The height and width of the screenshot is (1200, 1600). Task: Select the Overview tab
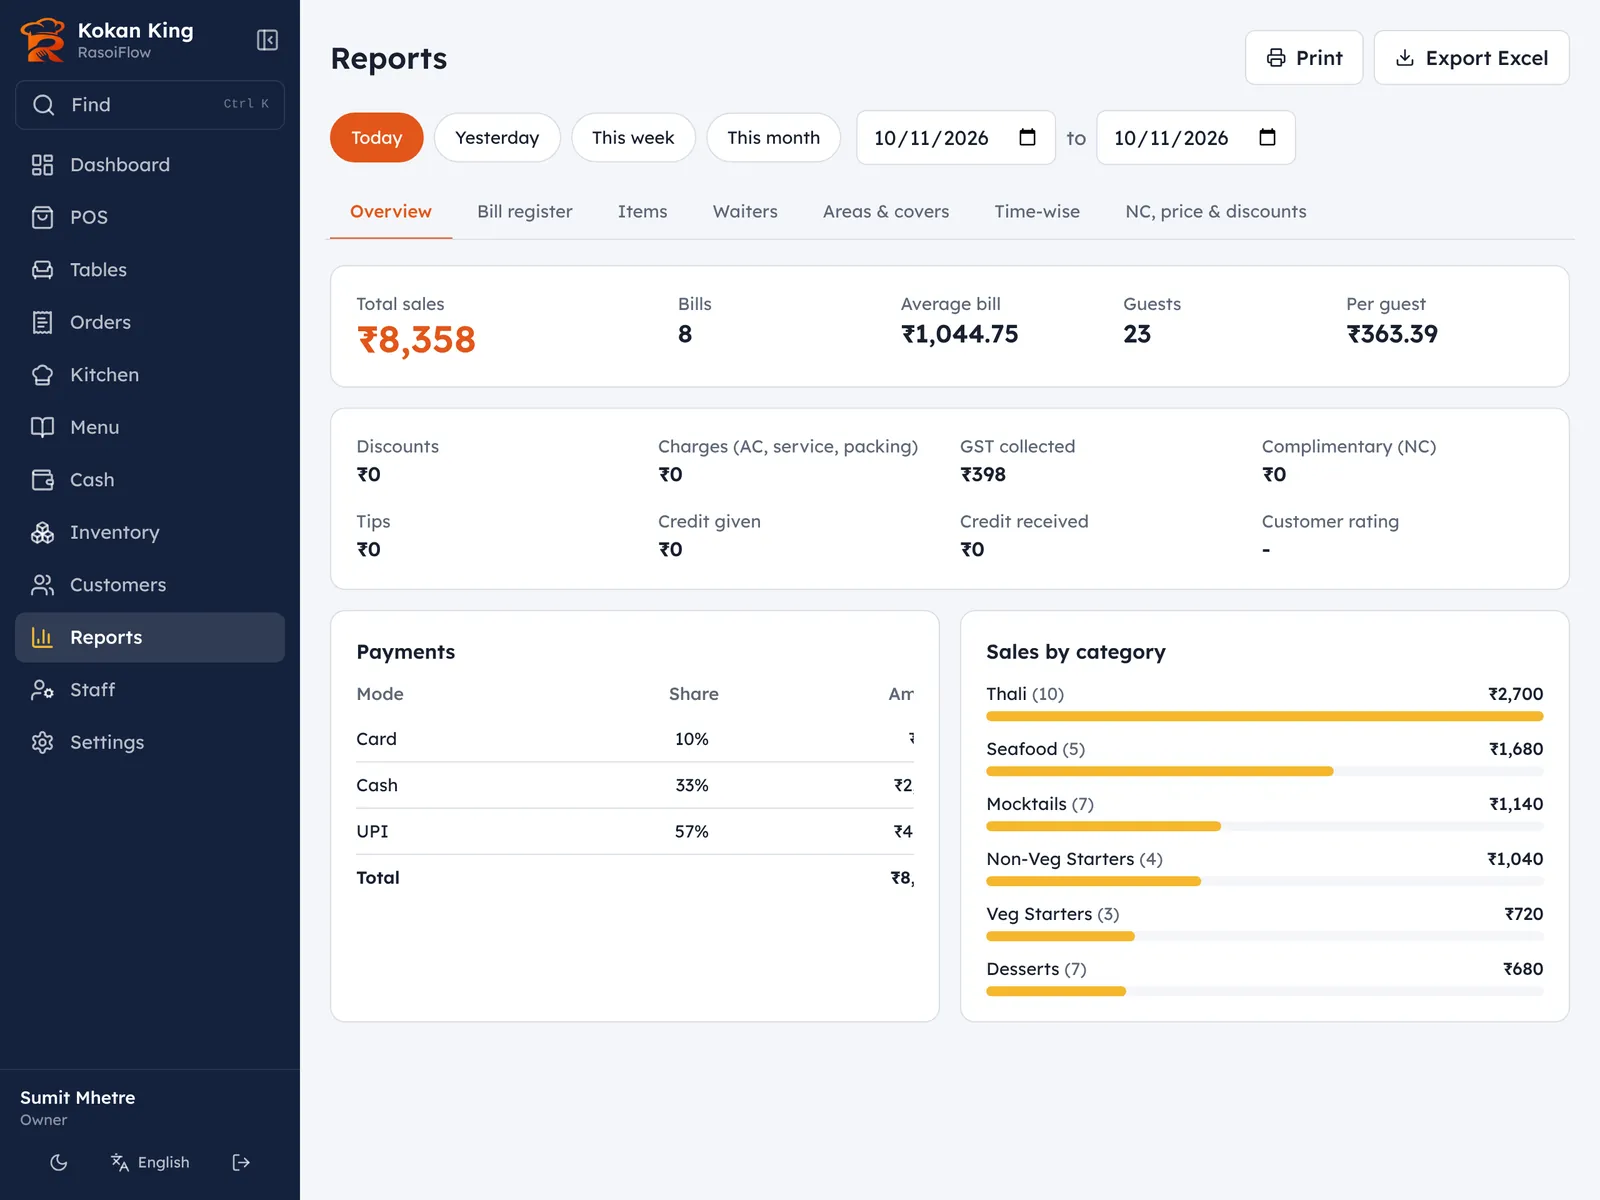391,212
